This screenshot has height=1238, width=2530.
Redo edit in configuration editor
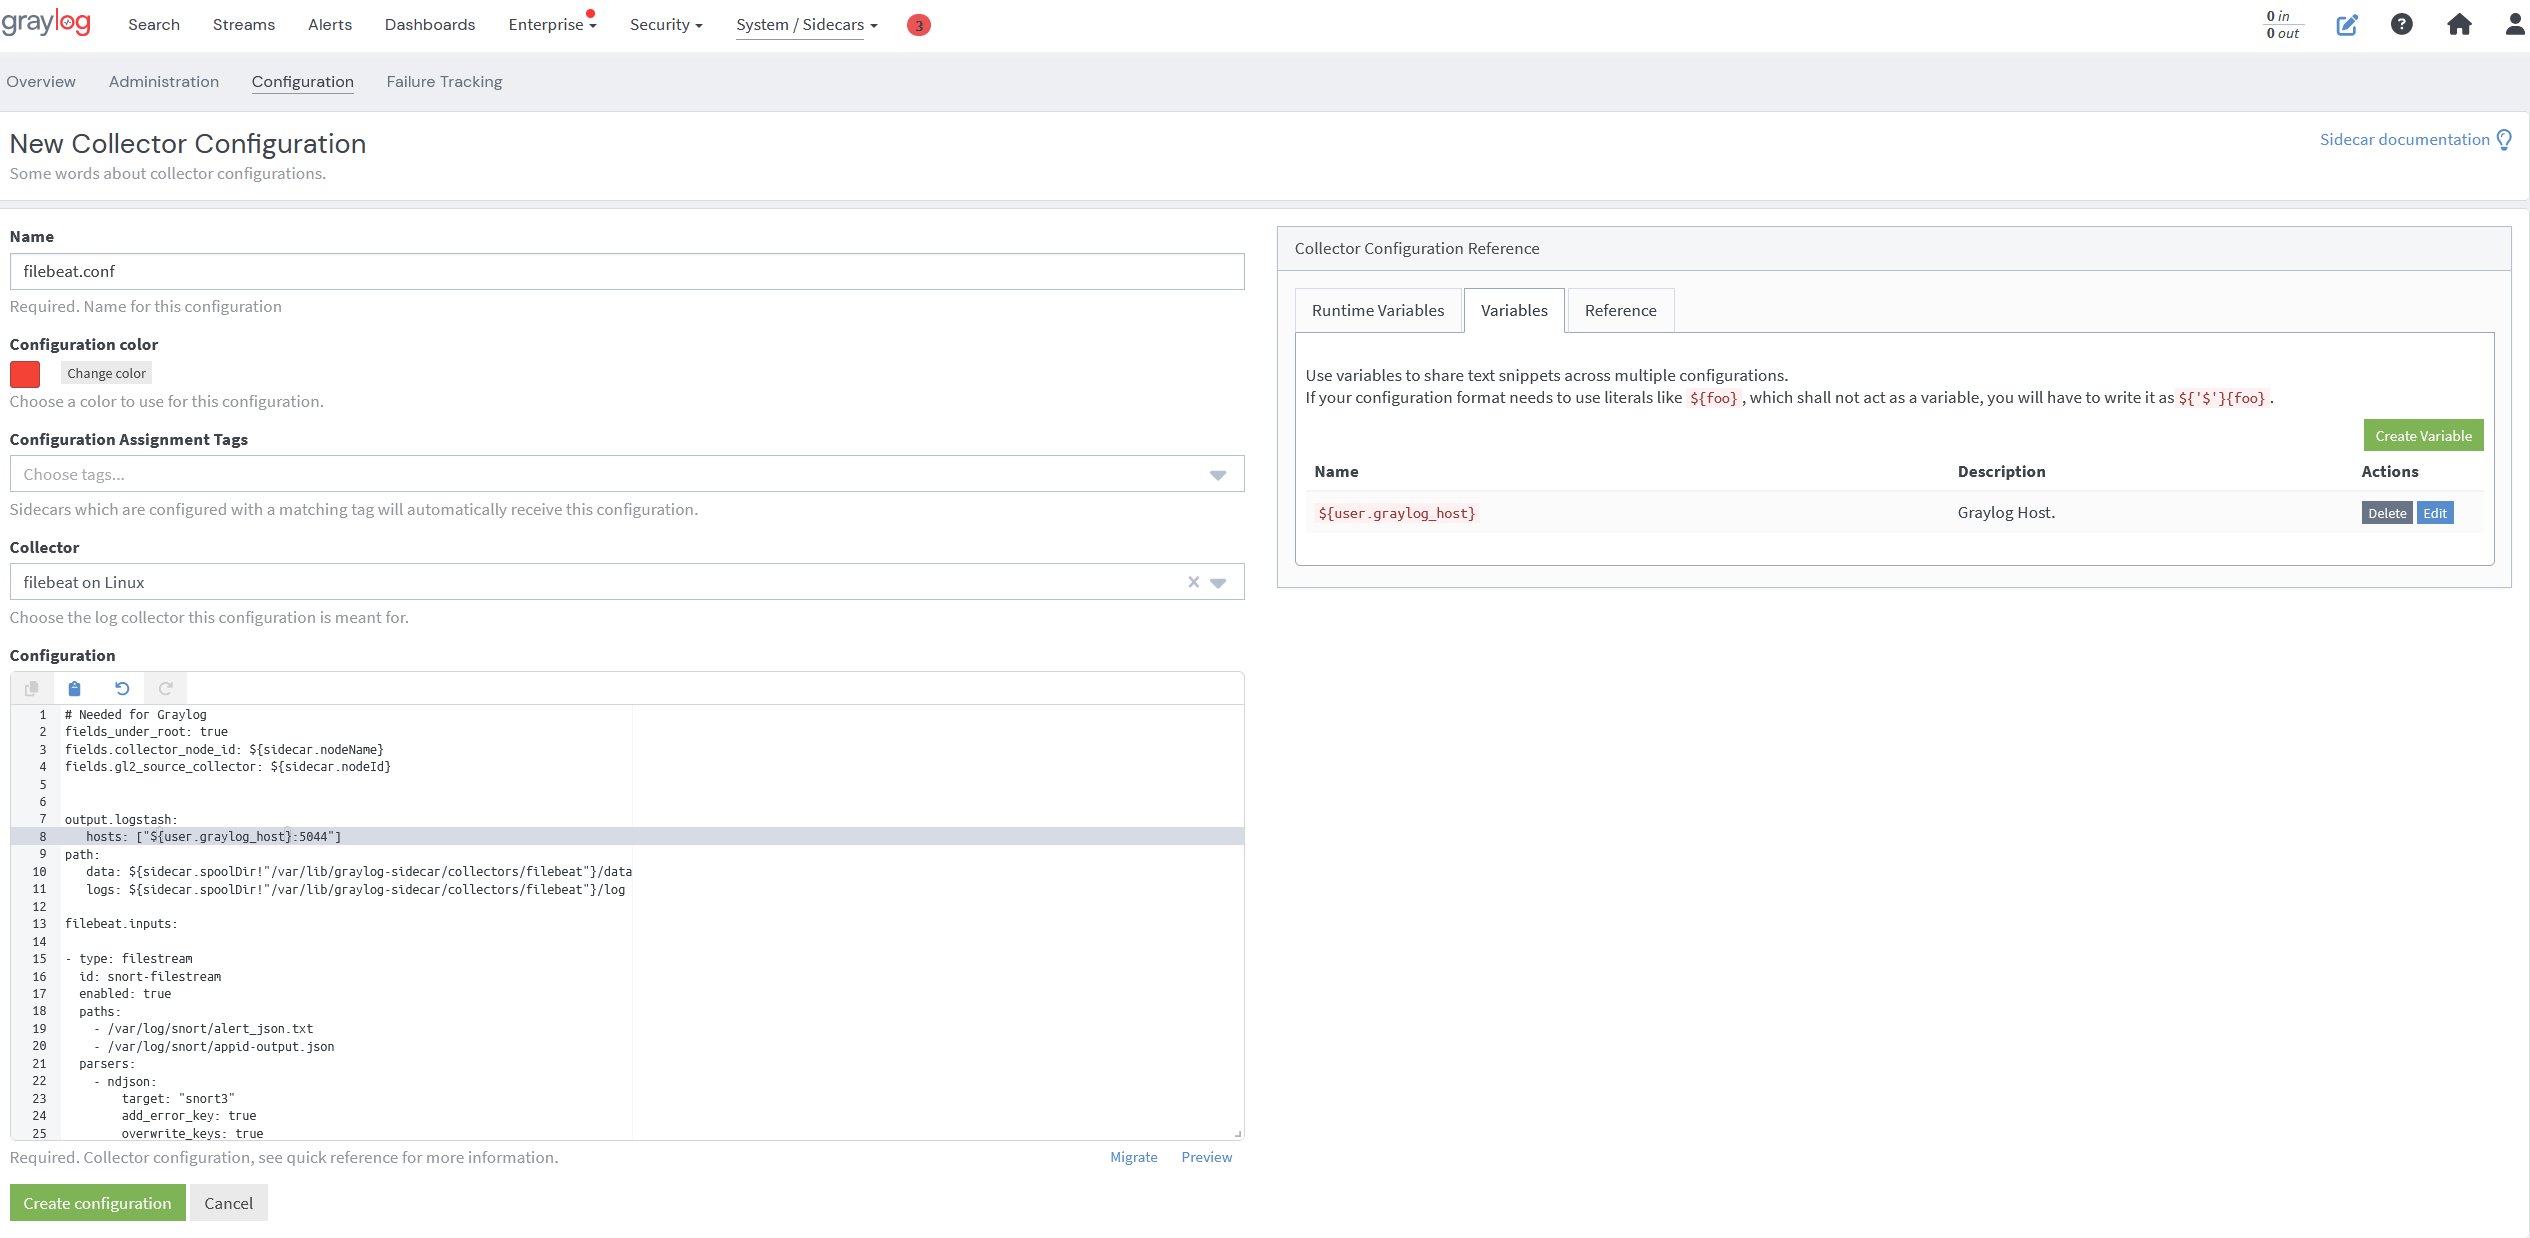(166, 688)
